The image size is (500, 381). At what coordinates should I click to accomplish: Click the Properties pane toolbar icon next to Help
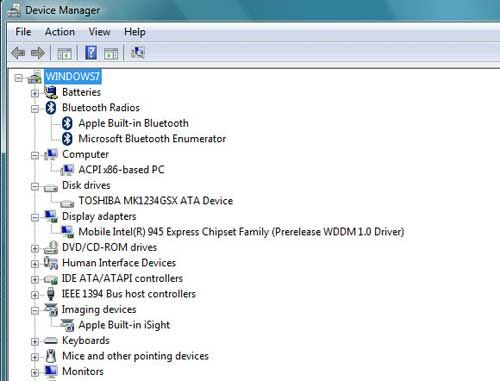[x=111, y=53]
